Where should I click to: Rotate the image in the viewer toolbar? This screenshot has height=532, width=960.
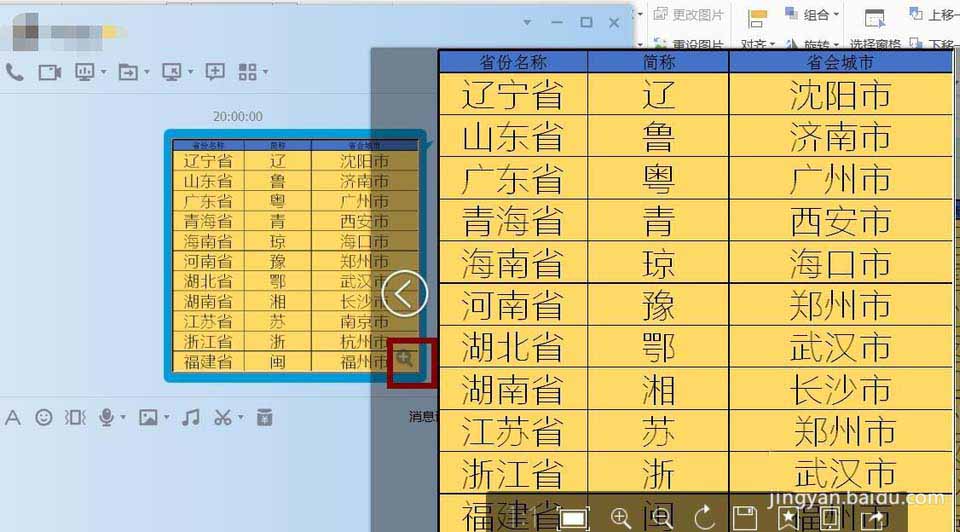point(704,517)
